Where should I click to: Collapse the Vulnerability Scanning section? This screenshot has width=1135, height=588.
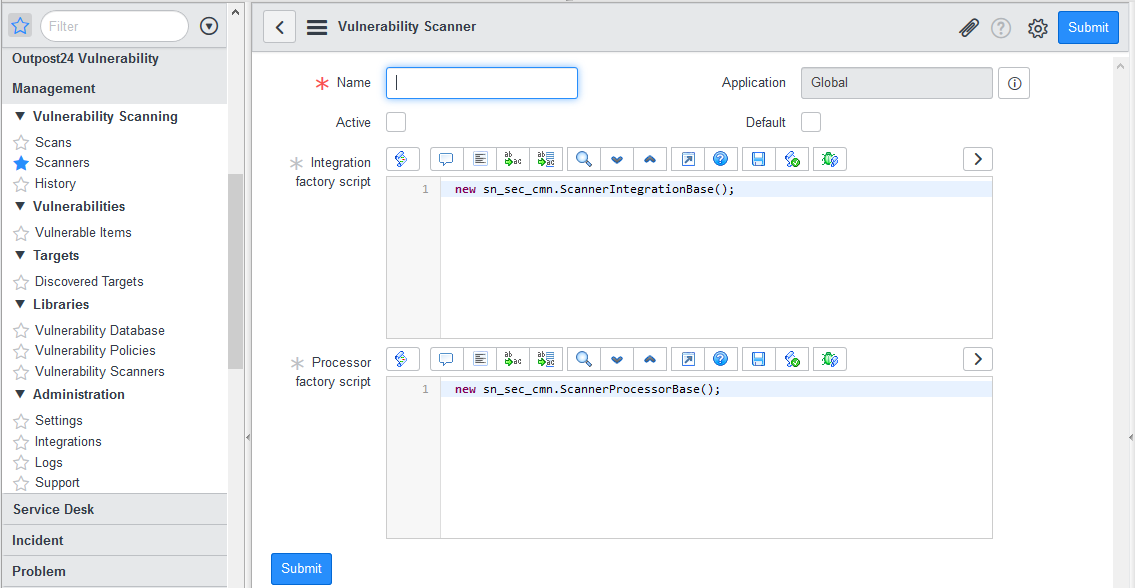[x=22, y=116]
